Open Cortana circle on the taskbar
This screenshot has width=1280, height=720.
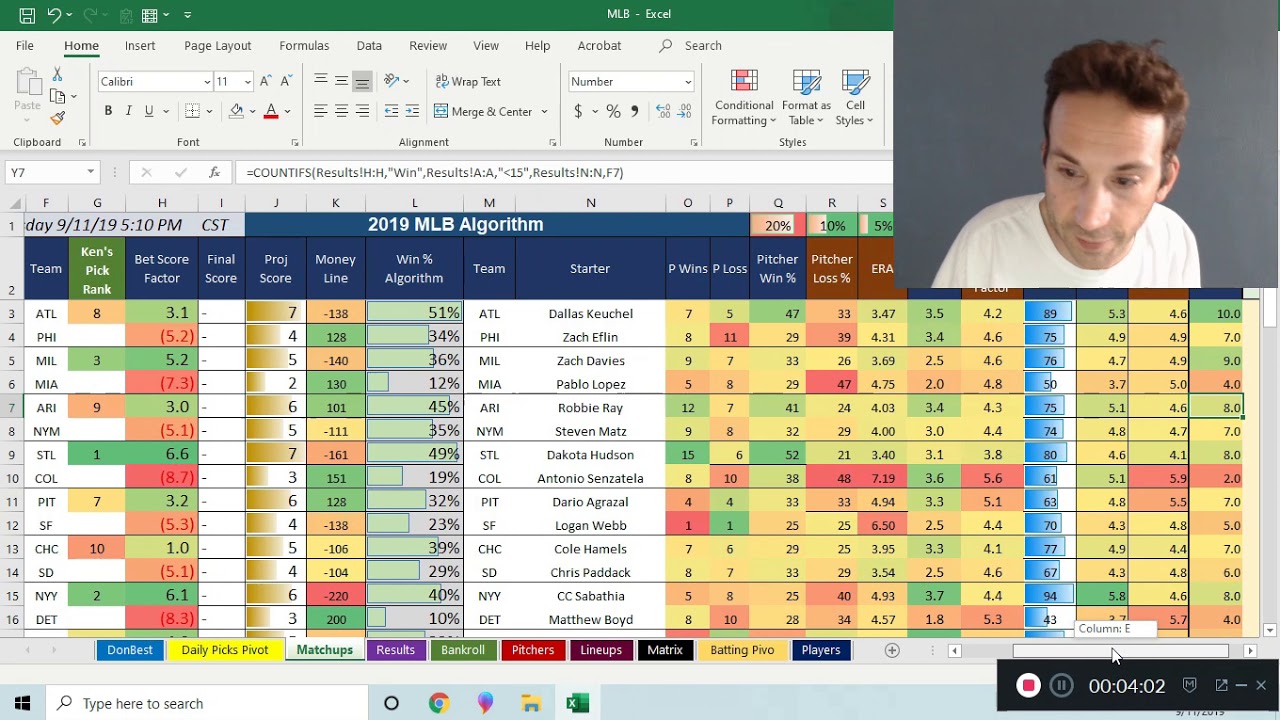[391, 703]
